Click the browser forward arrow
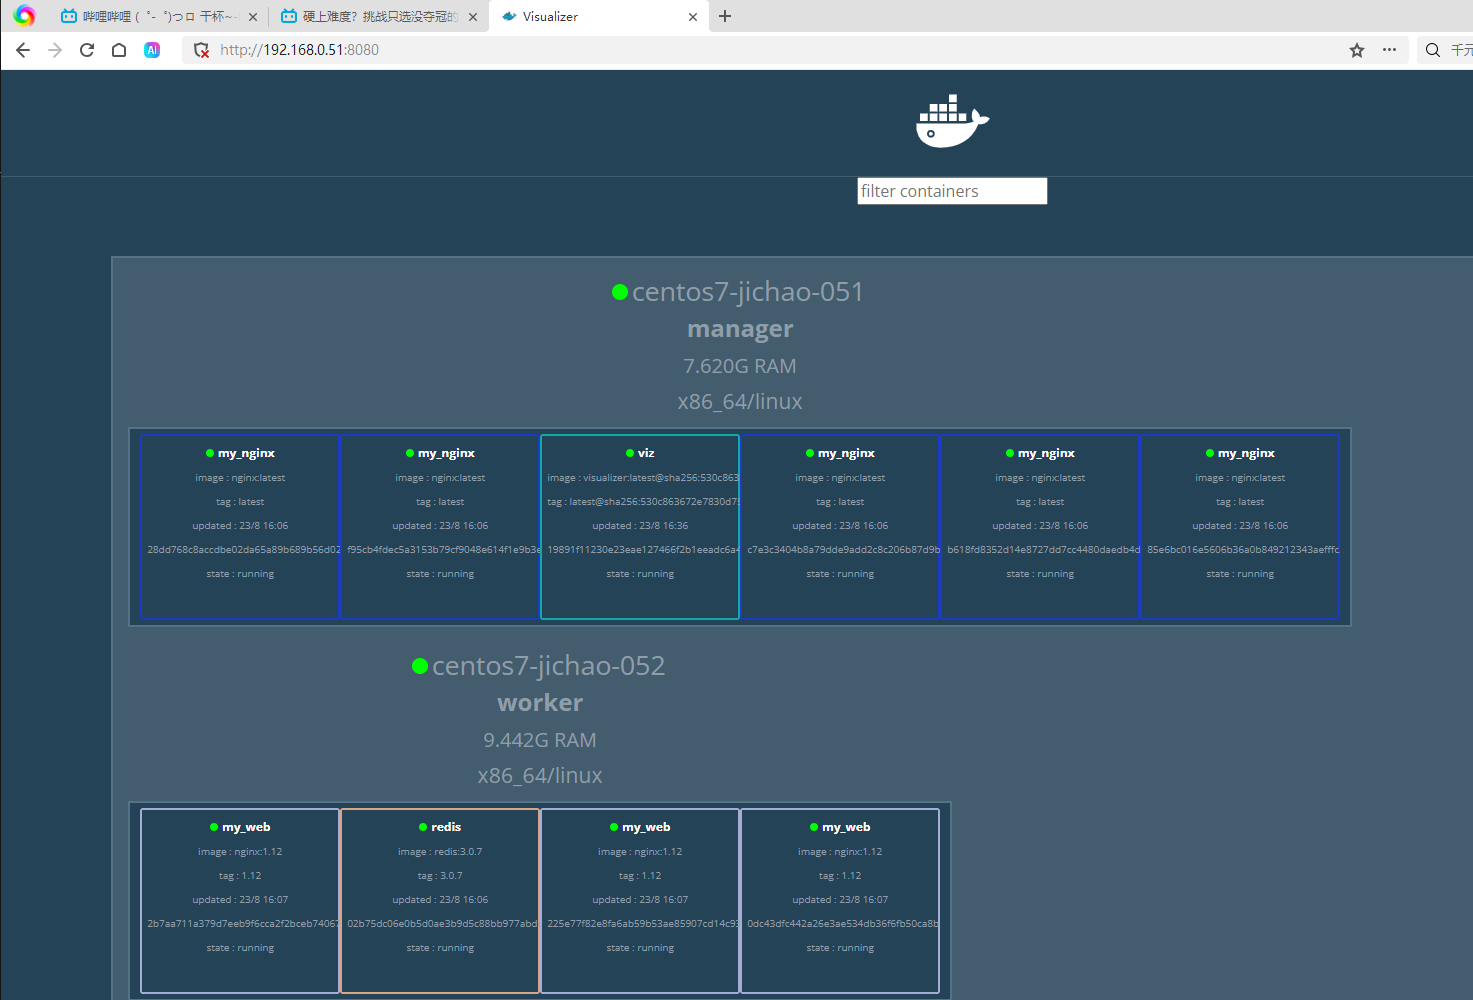The height and width of the screenshot is (1000, 1473). 55,50
